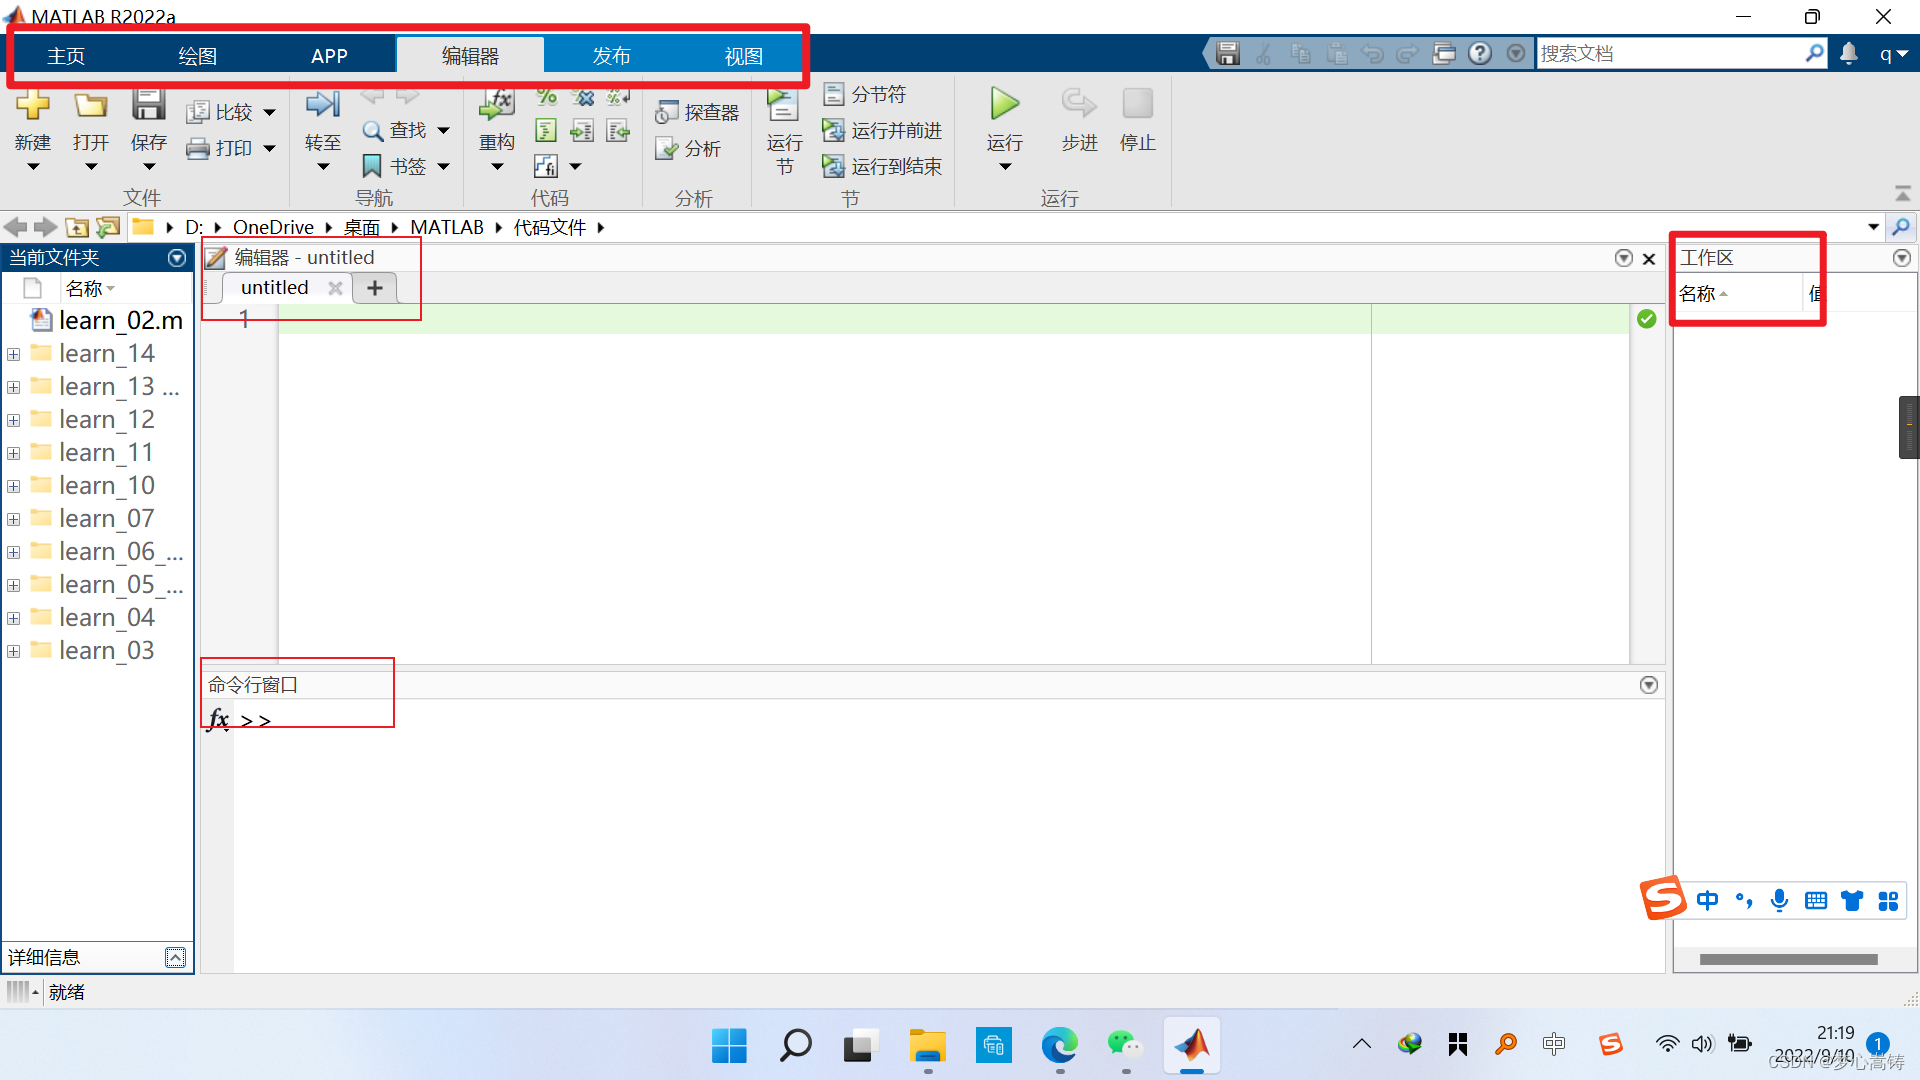Image resolution: width=1920 pixels, height=1080 pixels.
Task: Click the green Run (运行) play icon
Action: tap(1004, 104)
